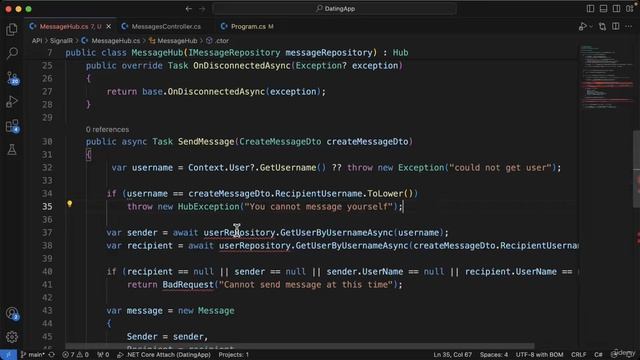Open customize layout icon in title bar
The image size is (640, 360).
click(x=630, y=9)
